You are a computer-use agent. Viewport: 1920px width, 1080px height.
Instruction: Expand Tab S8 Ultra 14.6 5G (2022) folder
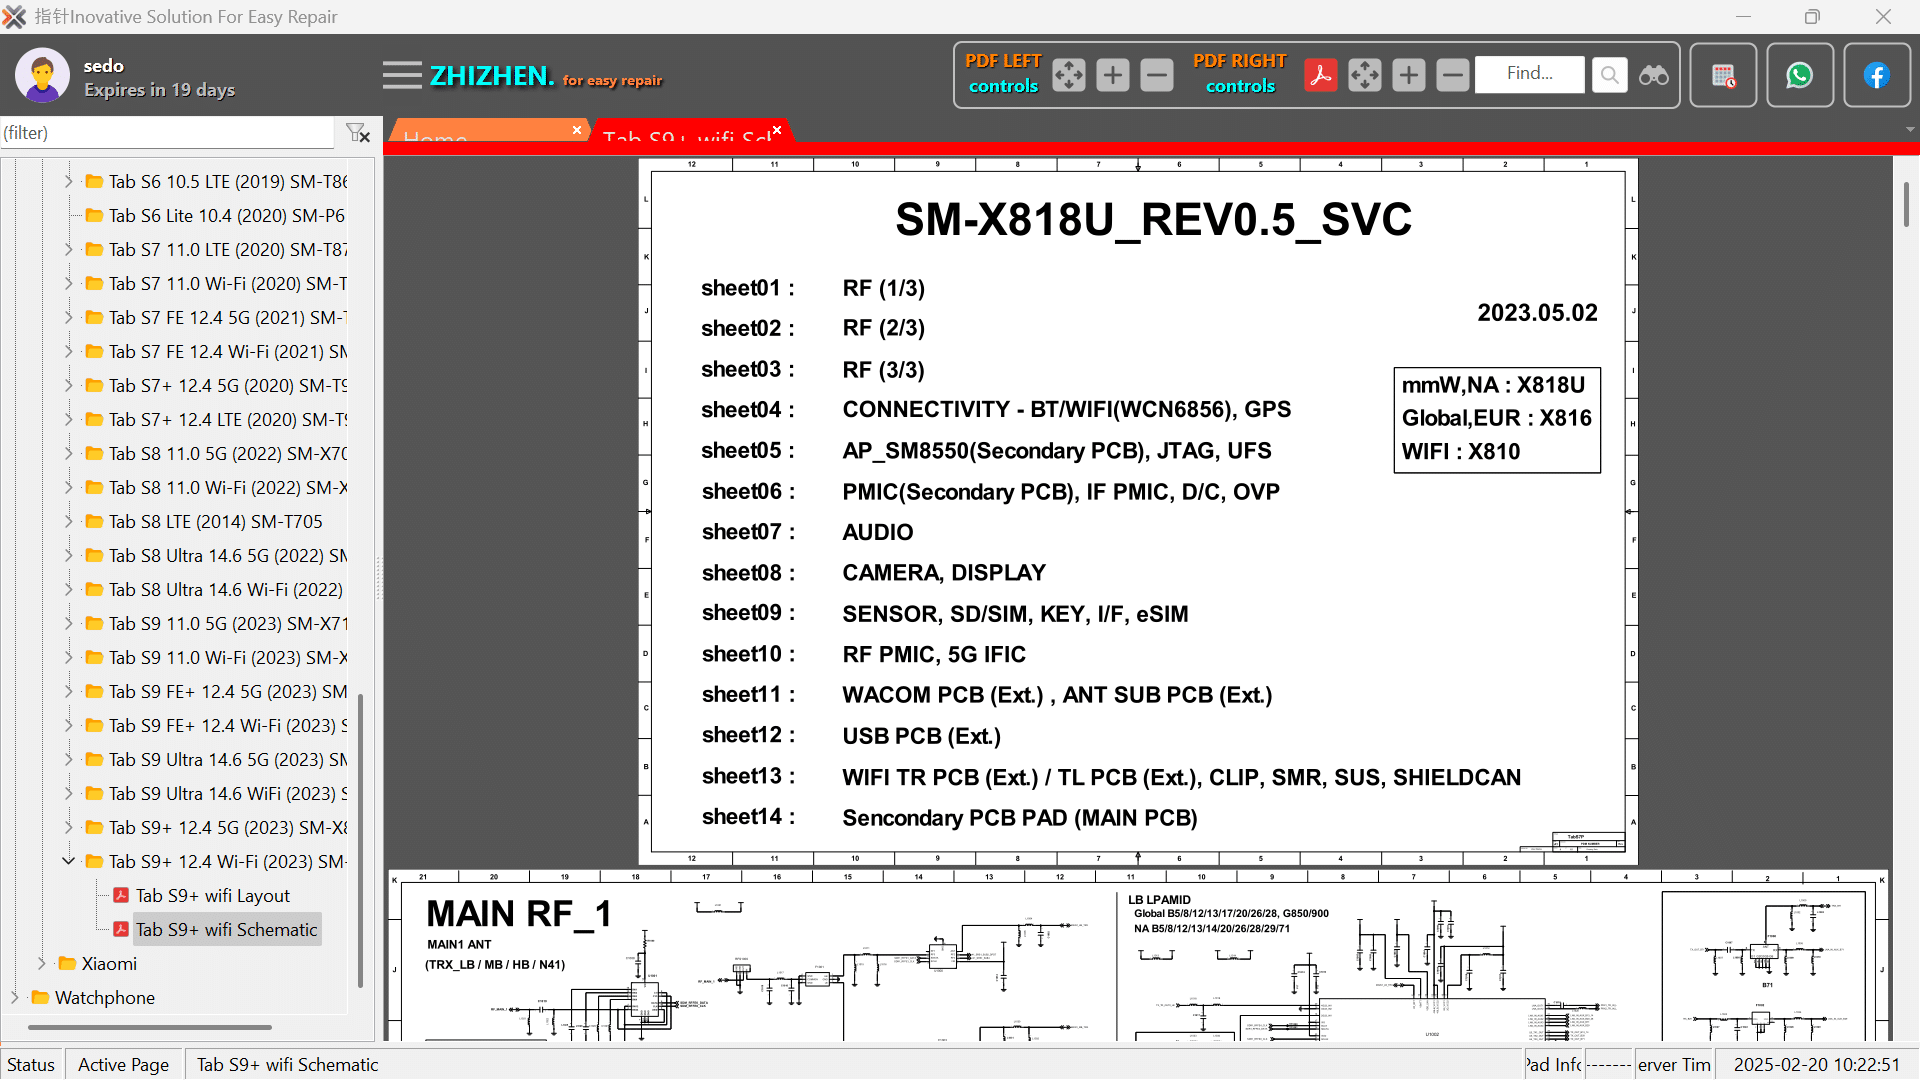click(68, 555)
